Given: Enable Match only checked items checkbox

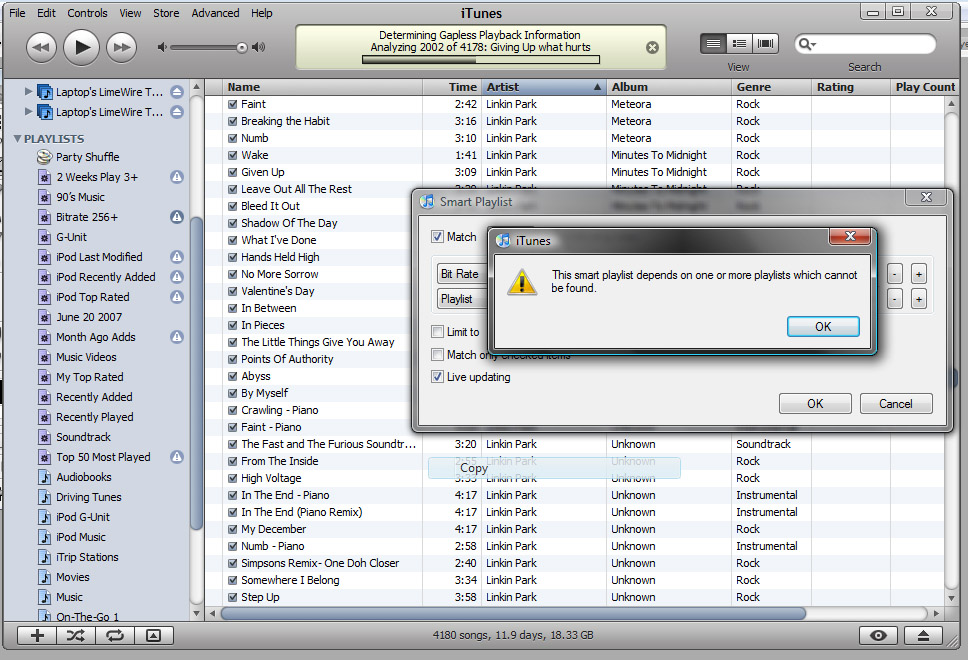Looking at the screenshot, I should click(438, 354).
